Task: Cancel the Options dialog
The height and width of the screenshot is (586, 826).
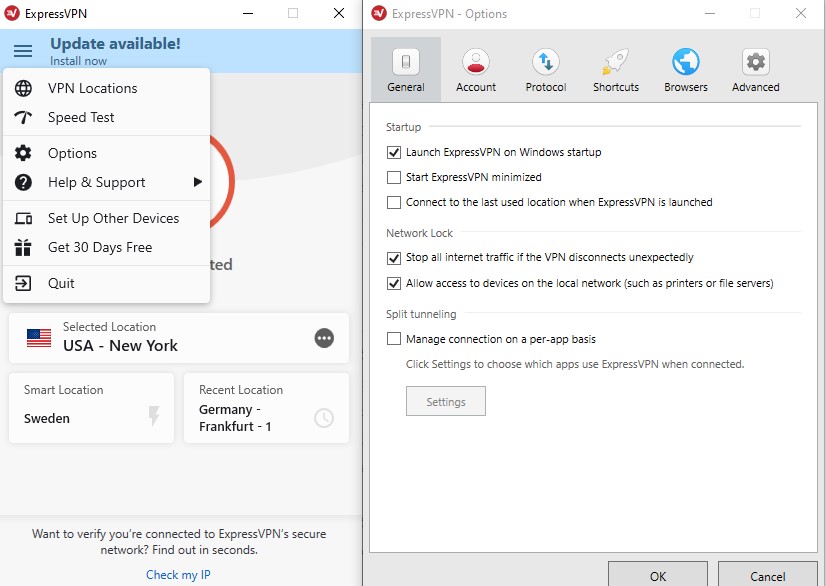Action: tap(768, 574)
